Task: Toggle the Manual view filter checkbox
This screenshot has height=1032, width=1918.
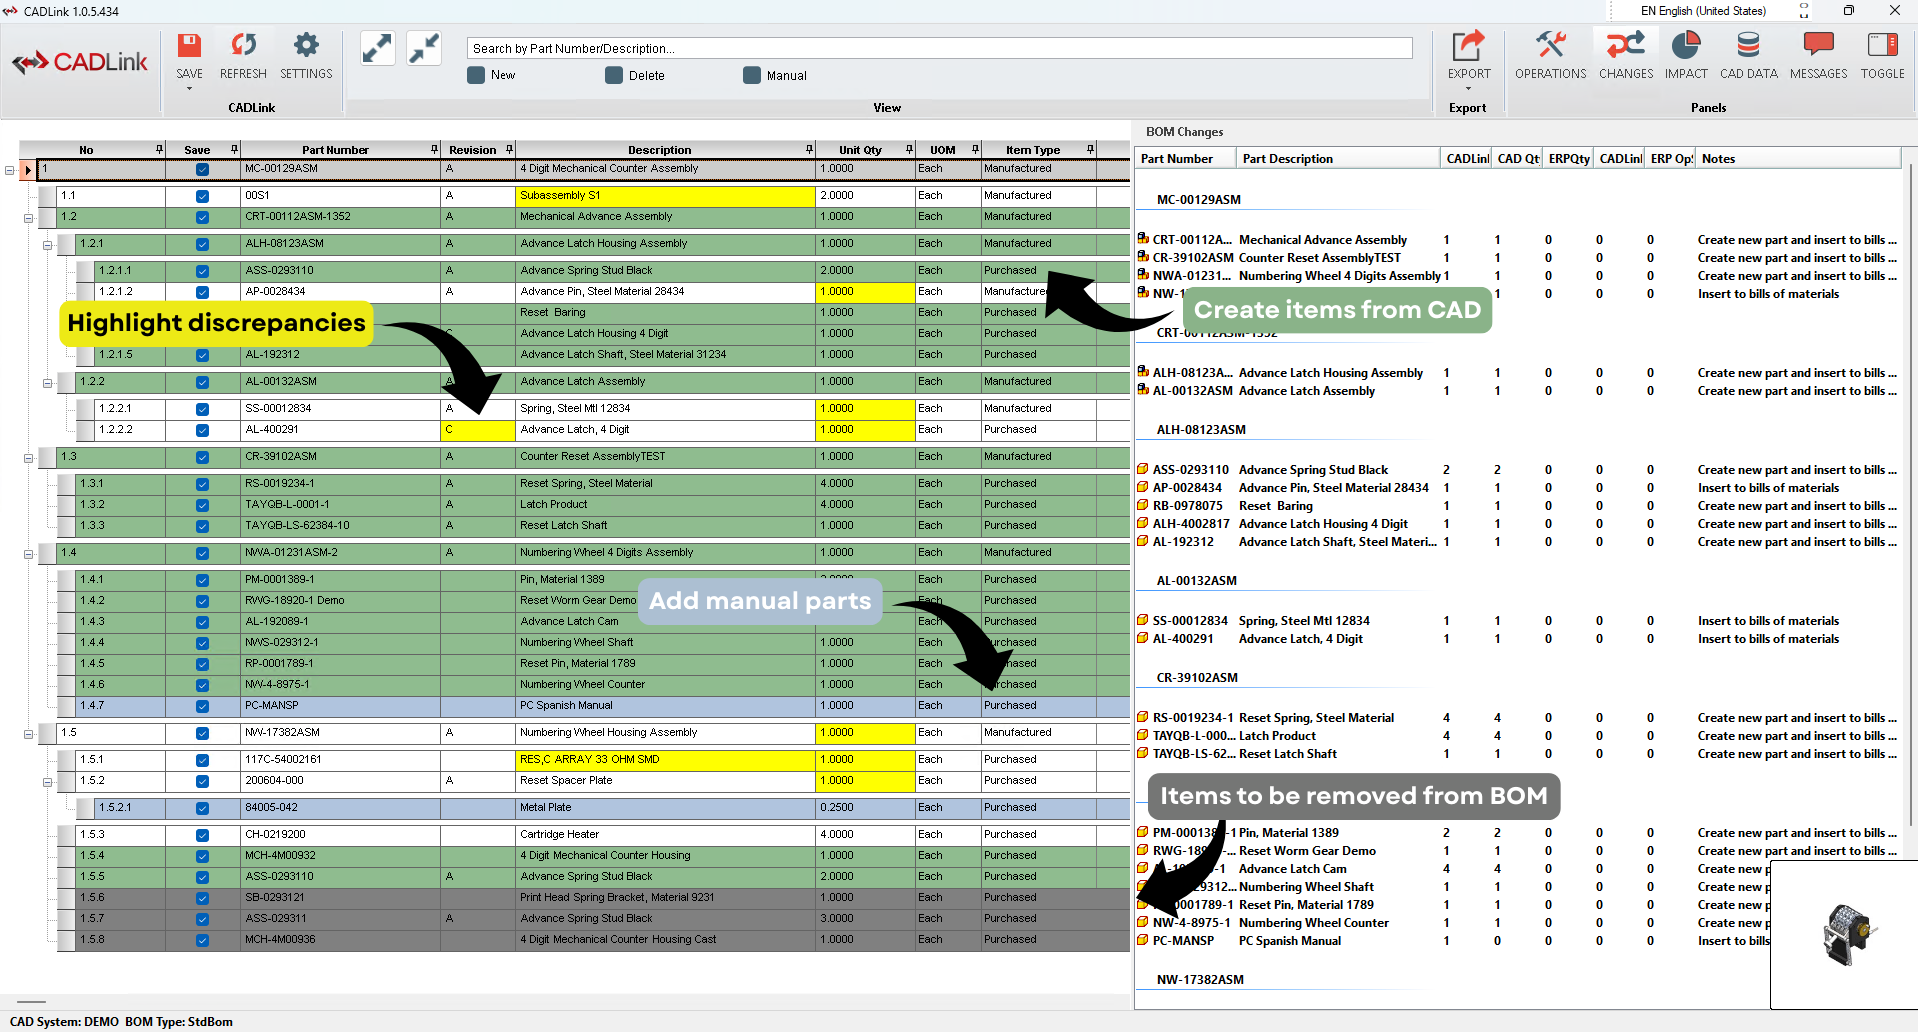Action: click(752, 76)
